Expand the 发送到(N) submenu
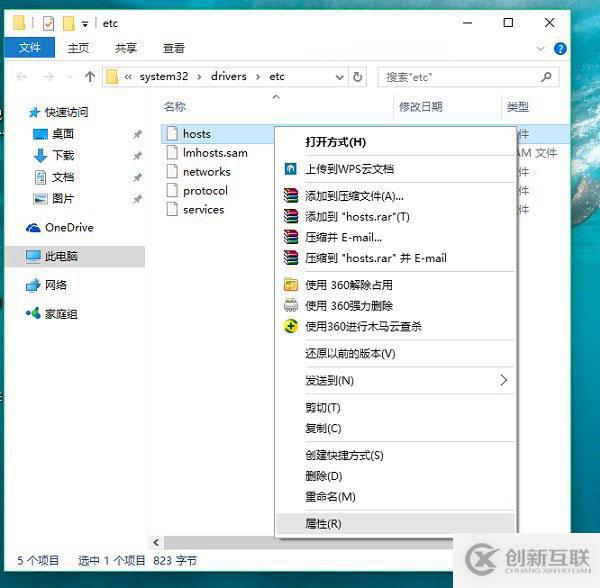The width and height of the screenshot is (600, 588). pos(396,380)
